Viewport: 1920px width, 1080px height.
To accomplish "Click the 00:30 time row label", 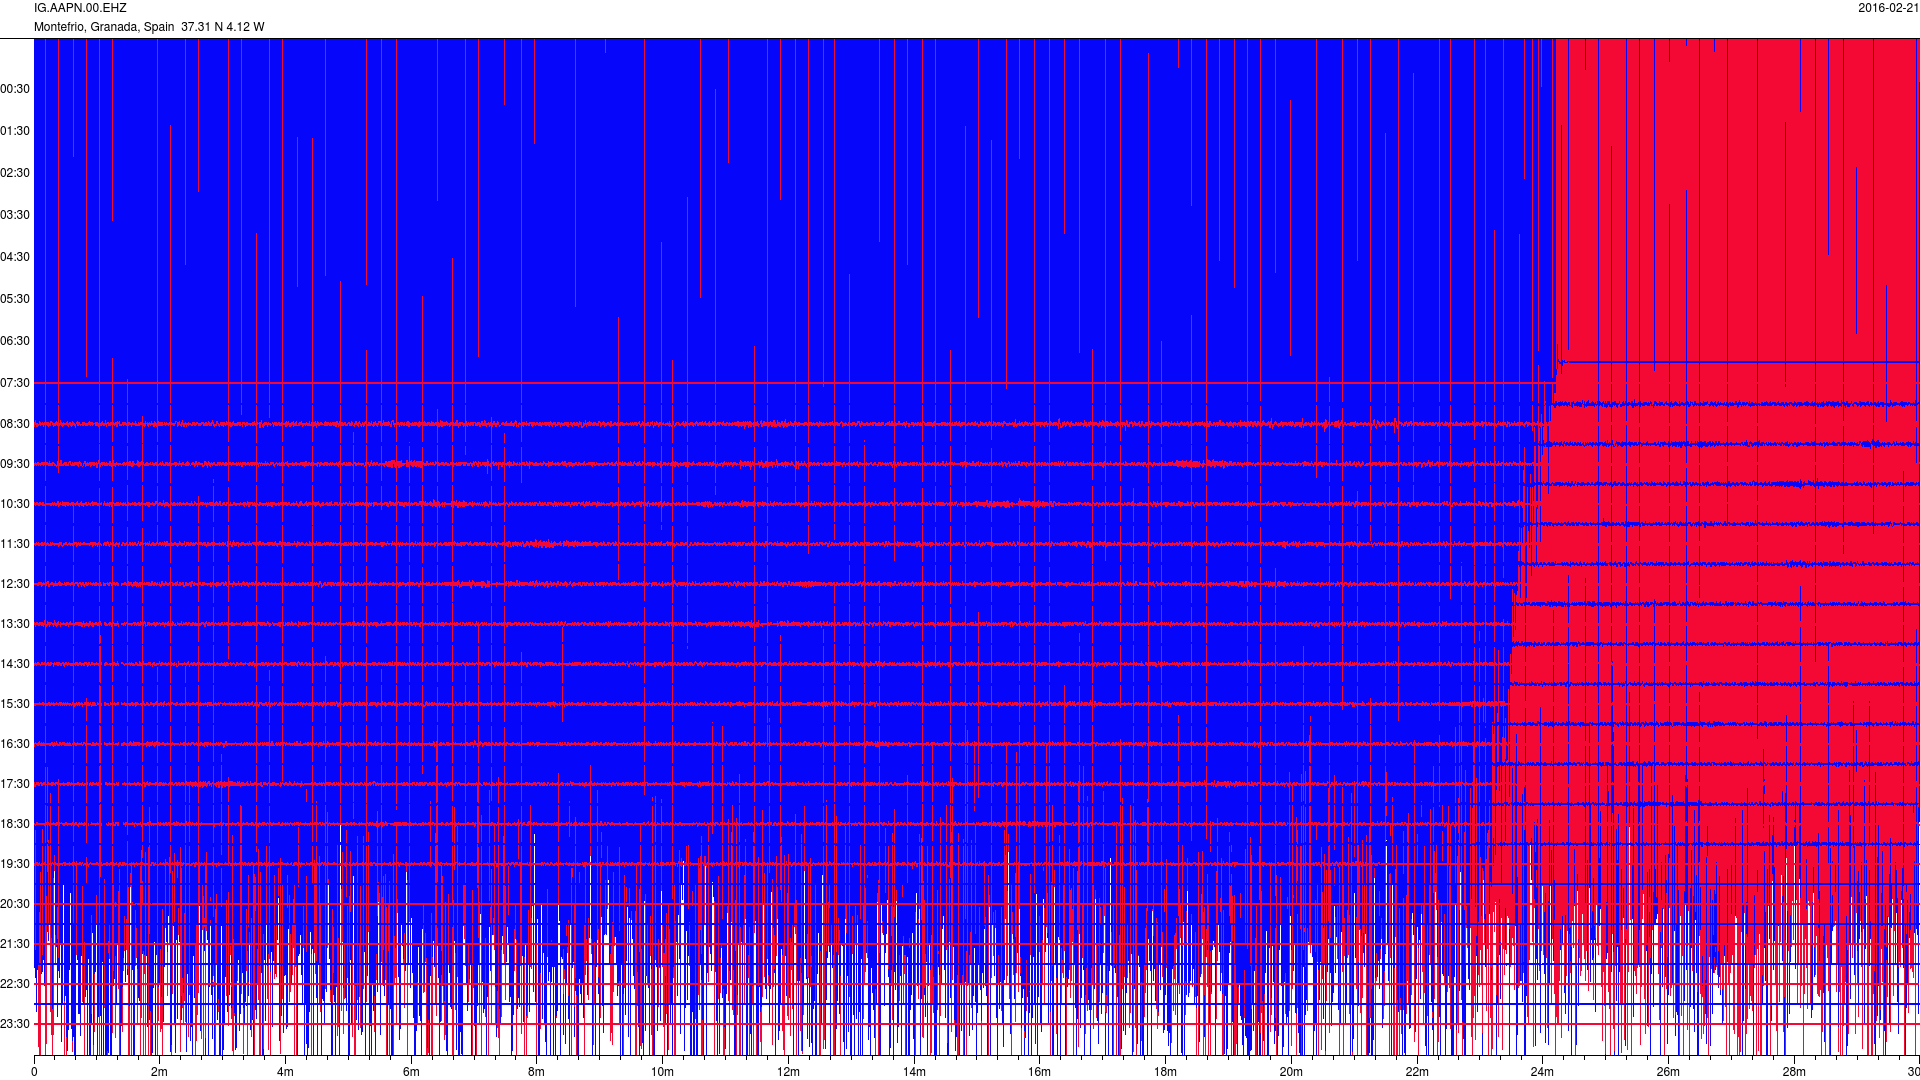I will 15,89.
